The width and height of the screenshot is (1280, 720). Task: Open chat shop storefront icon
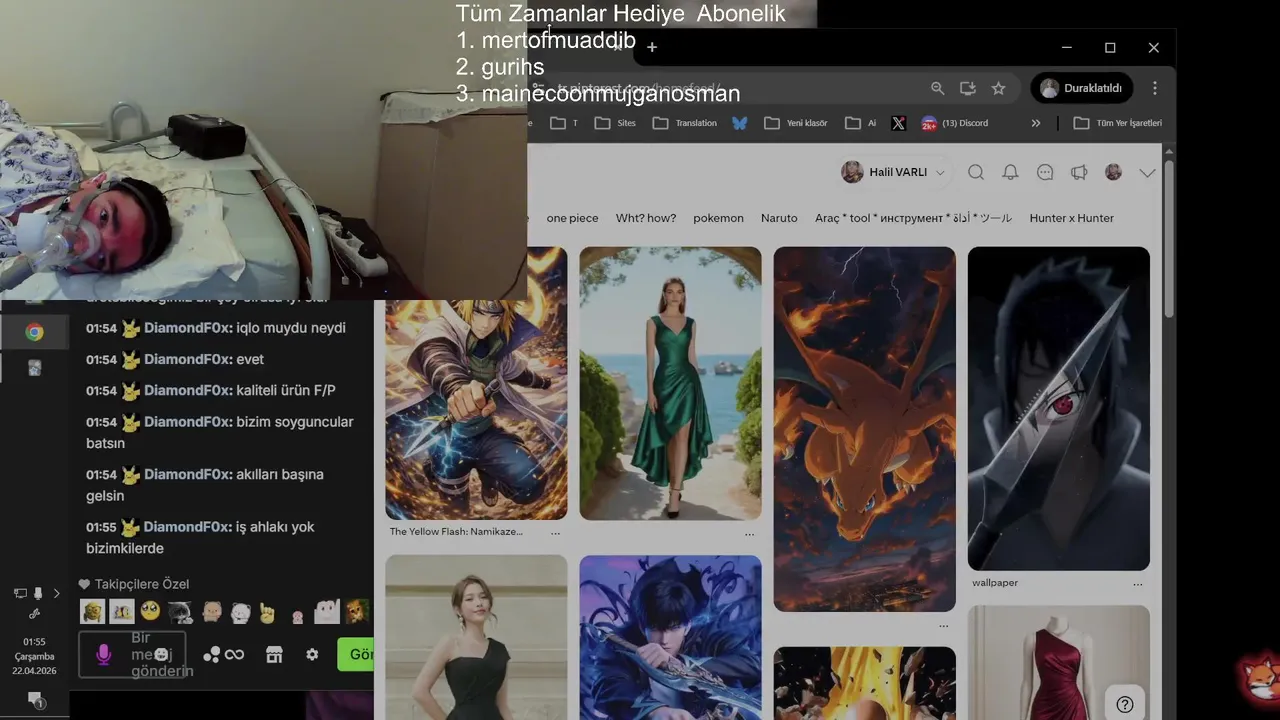(x=274, y=655)
